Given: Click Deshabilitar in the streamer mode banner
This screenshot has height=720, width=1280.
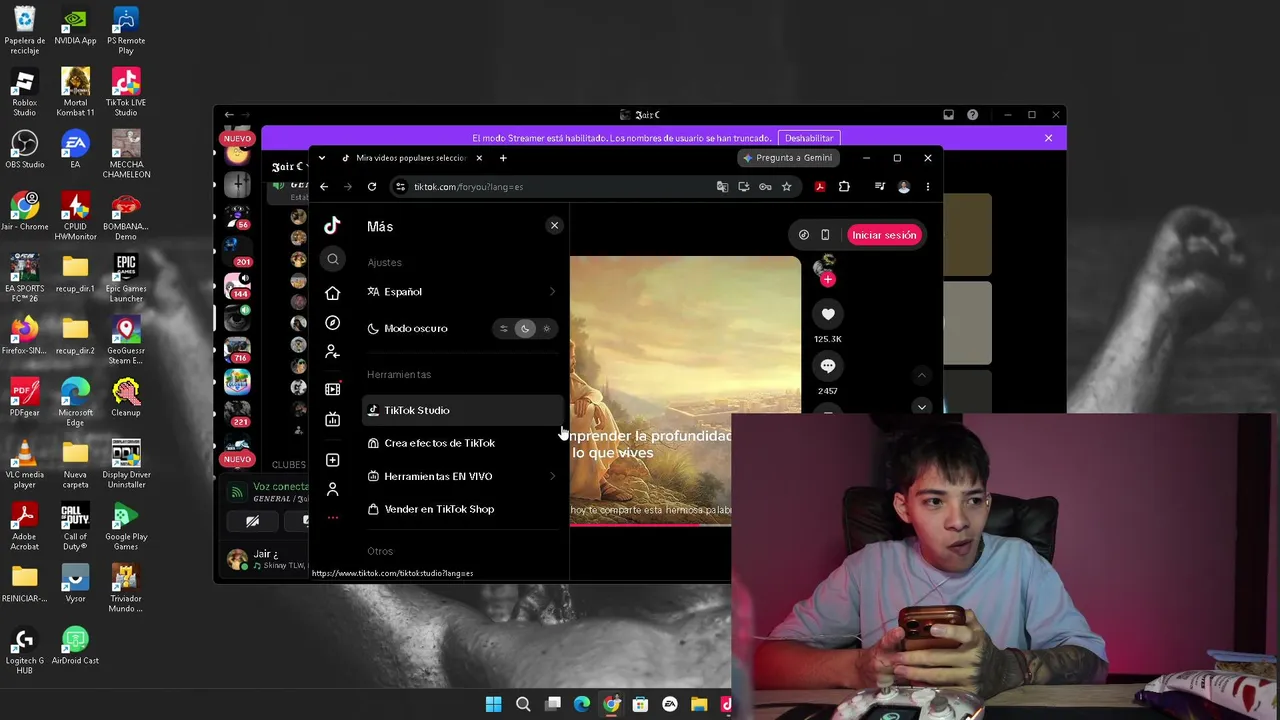Looking at the screenshot, I should click(x=809, y=138).
